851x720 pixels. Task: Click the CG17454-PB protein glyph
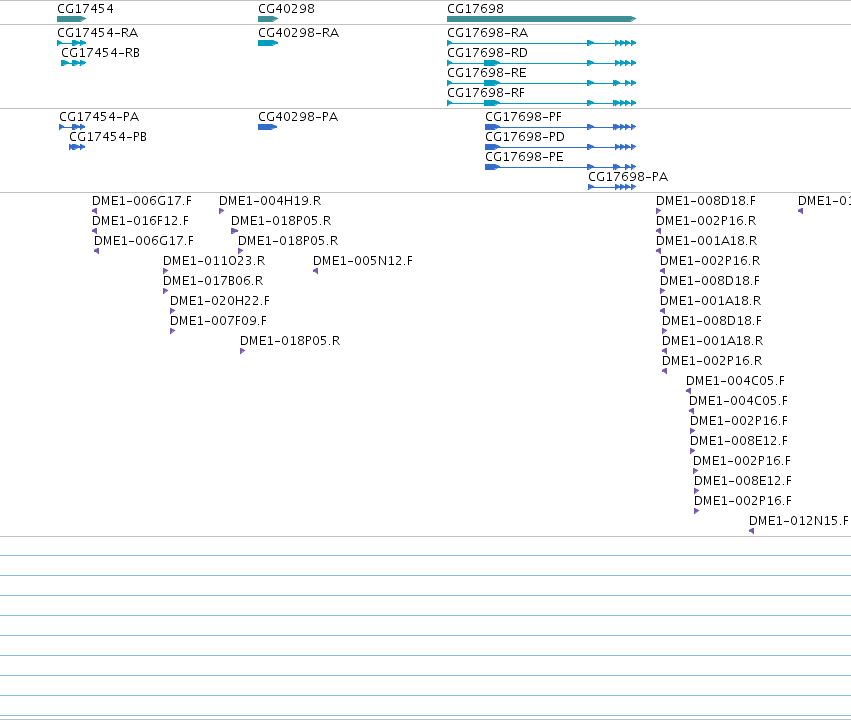coord(77,147)
